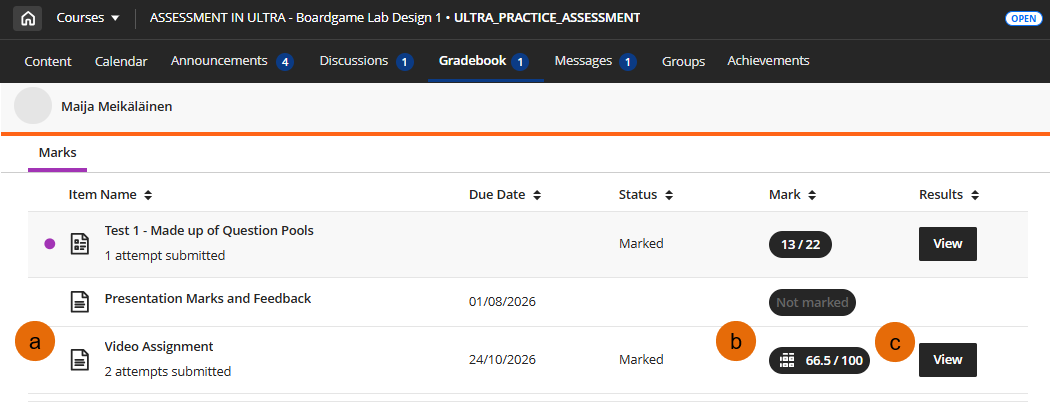Click the Announcements notification badge showing 4
Screen dimensions: 1050x404
point(285,62)
